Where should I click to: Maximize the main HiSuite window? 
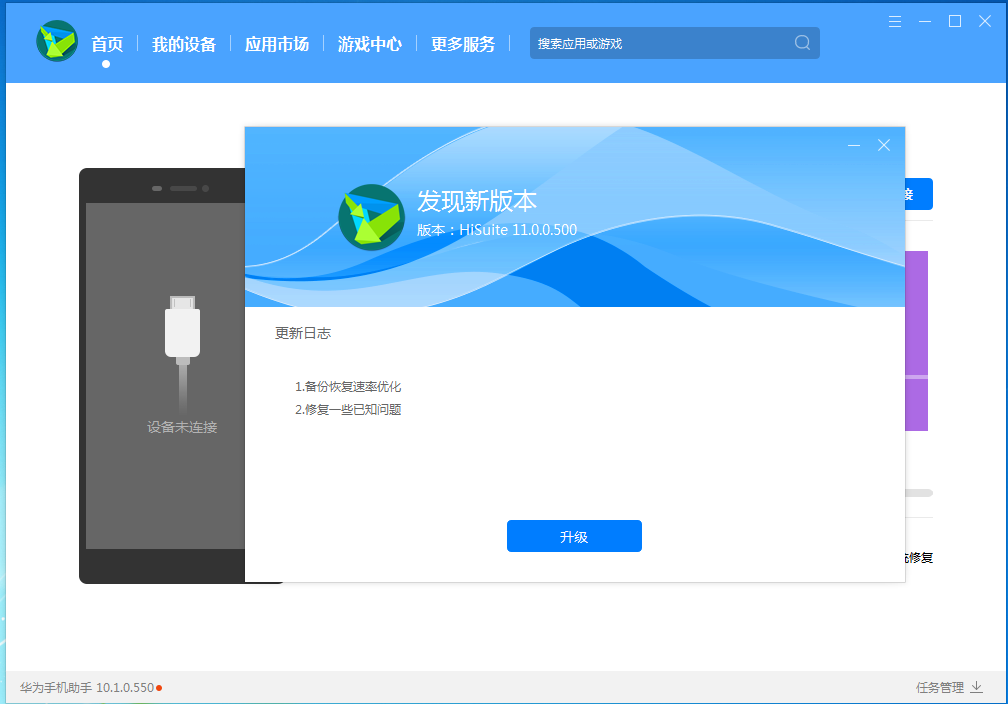click(x=955, y=21)
